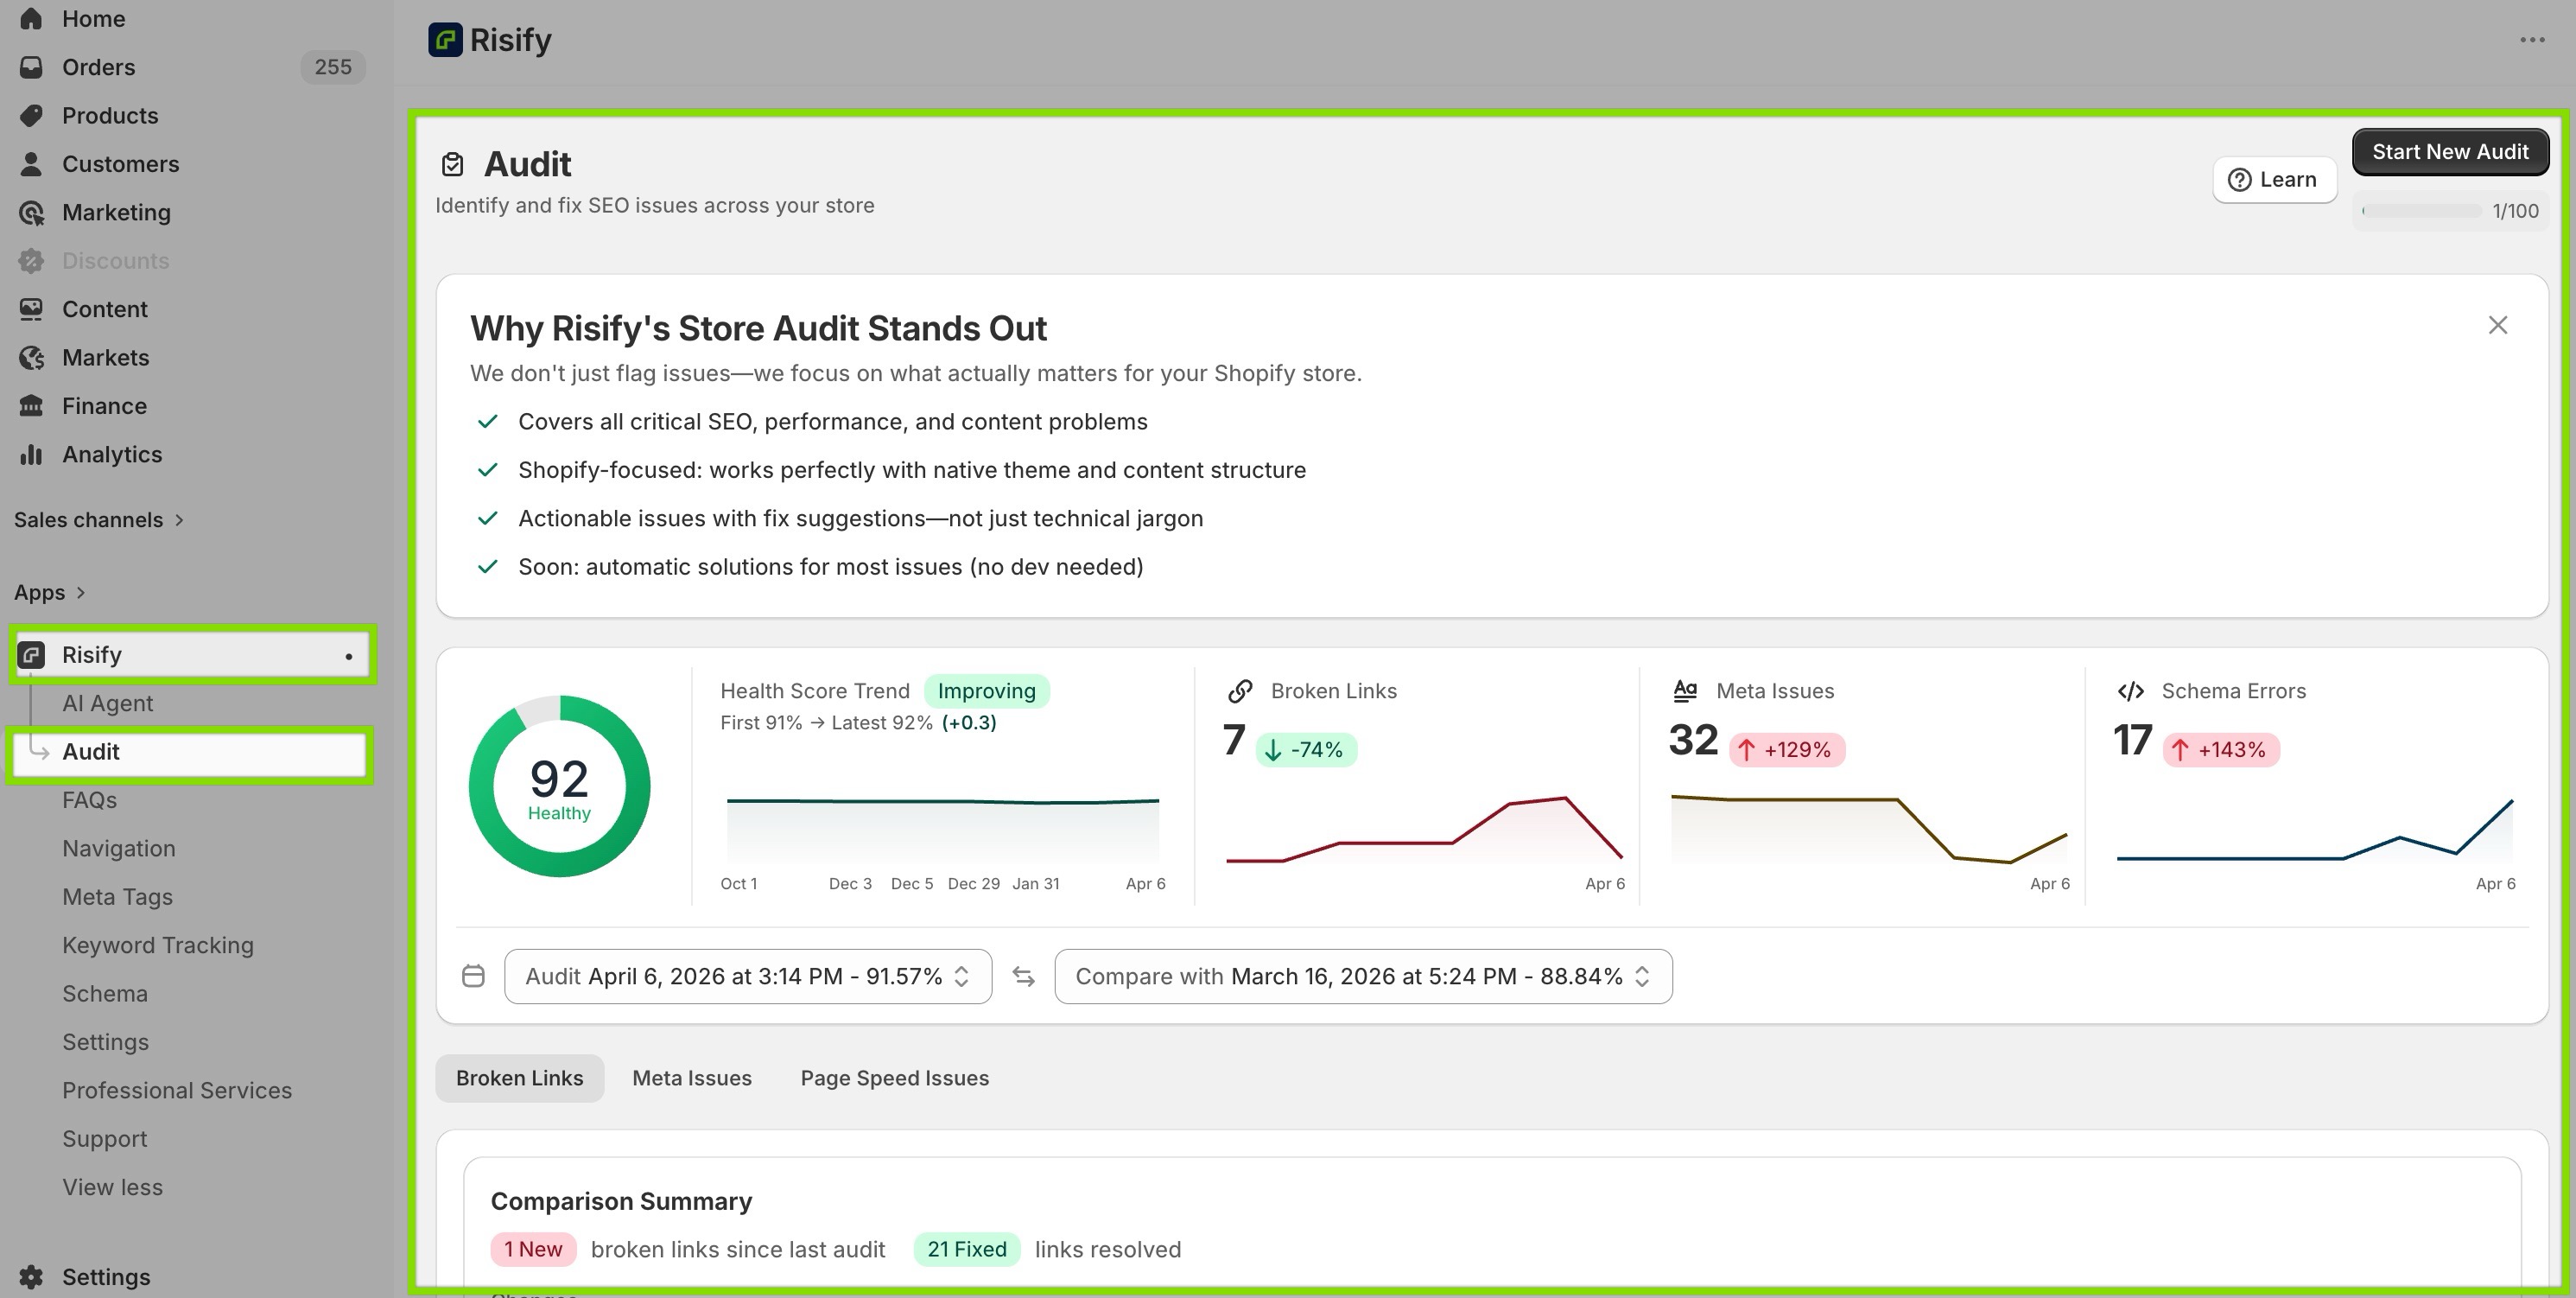Screen dimensions: 2576x1298
Task: Click the Content image icon
Action: tap(31, 309)
